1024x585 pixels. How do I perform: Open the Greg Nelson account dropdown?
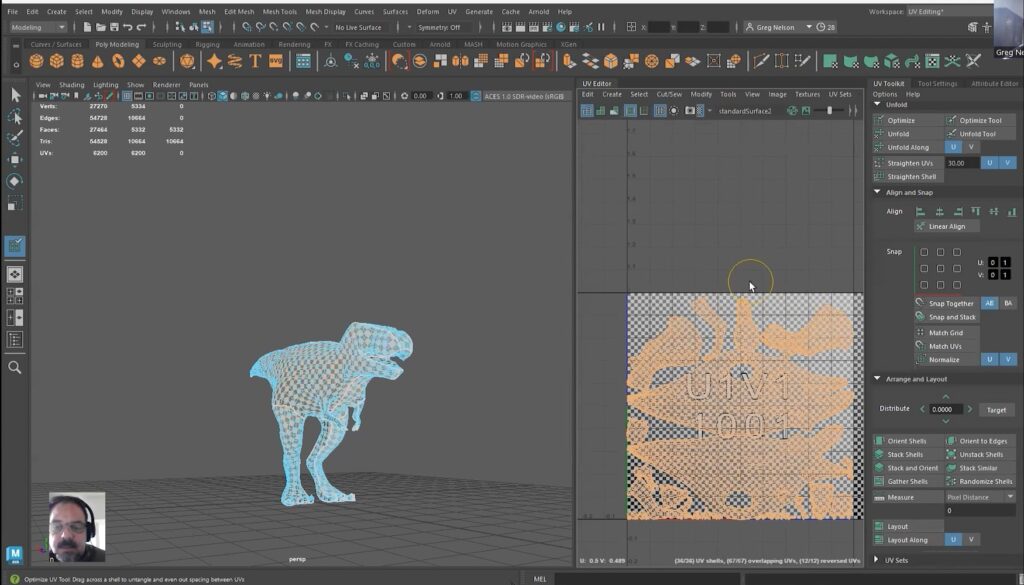(x=779, y=27)
